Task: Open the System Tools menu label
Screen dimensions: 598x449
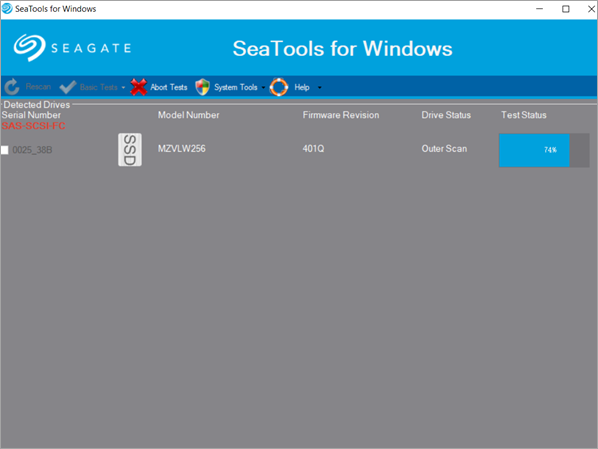Action: coord(236,87)
